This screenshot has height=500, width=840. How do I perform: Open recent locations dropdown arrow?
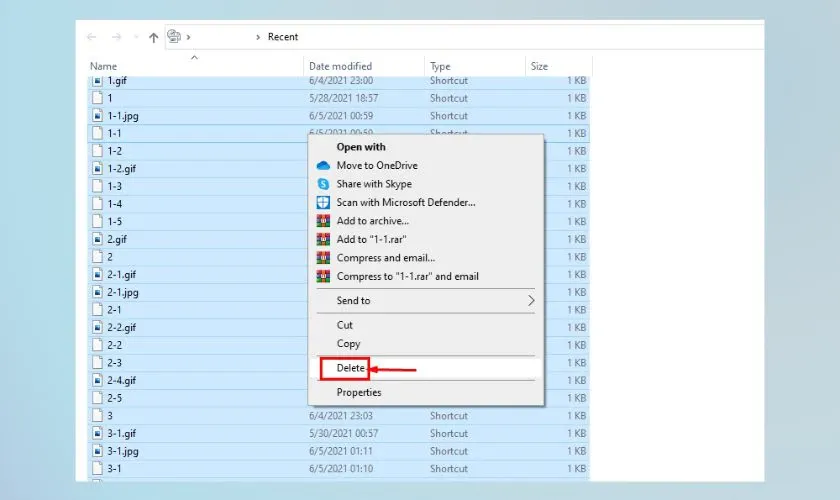tap(134, 37)
